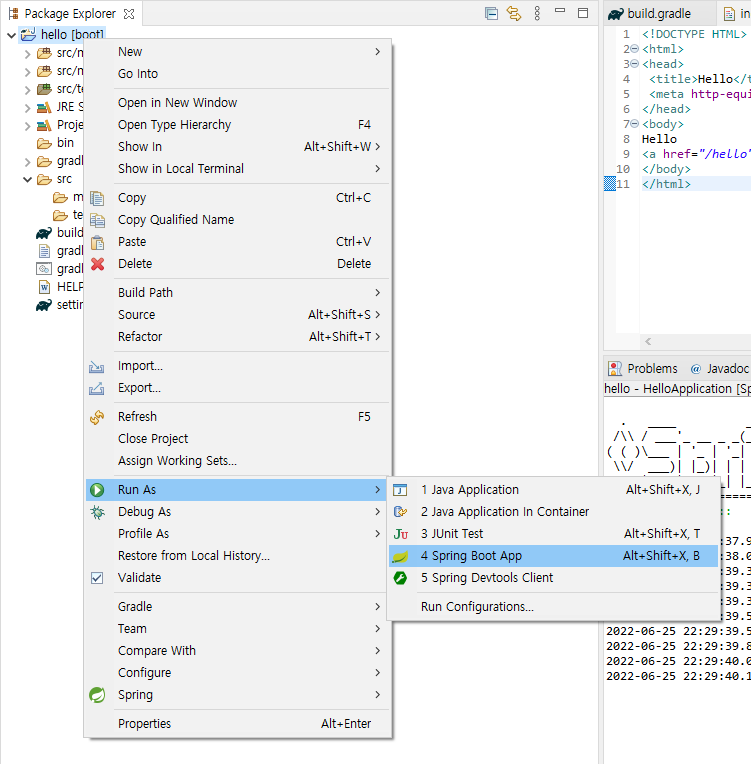Image resolution: width=751 pixels, height=764 pixels.
Task: Click Gradle elephant icon on build.gradle tab
Action: [616, 14]
